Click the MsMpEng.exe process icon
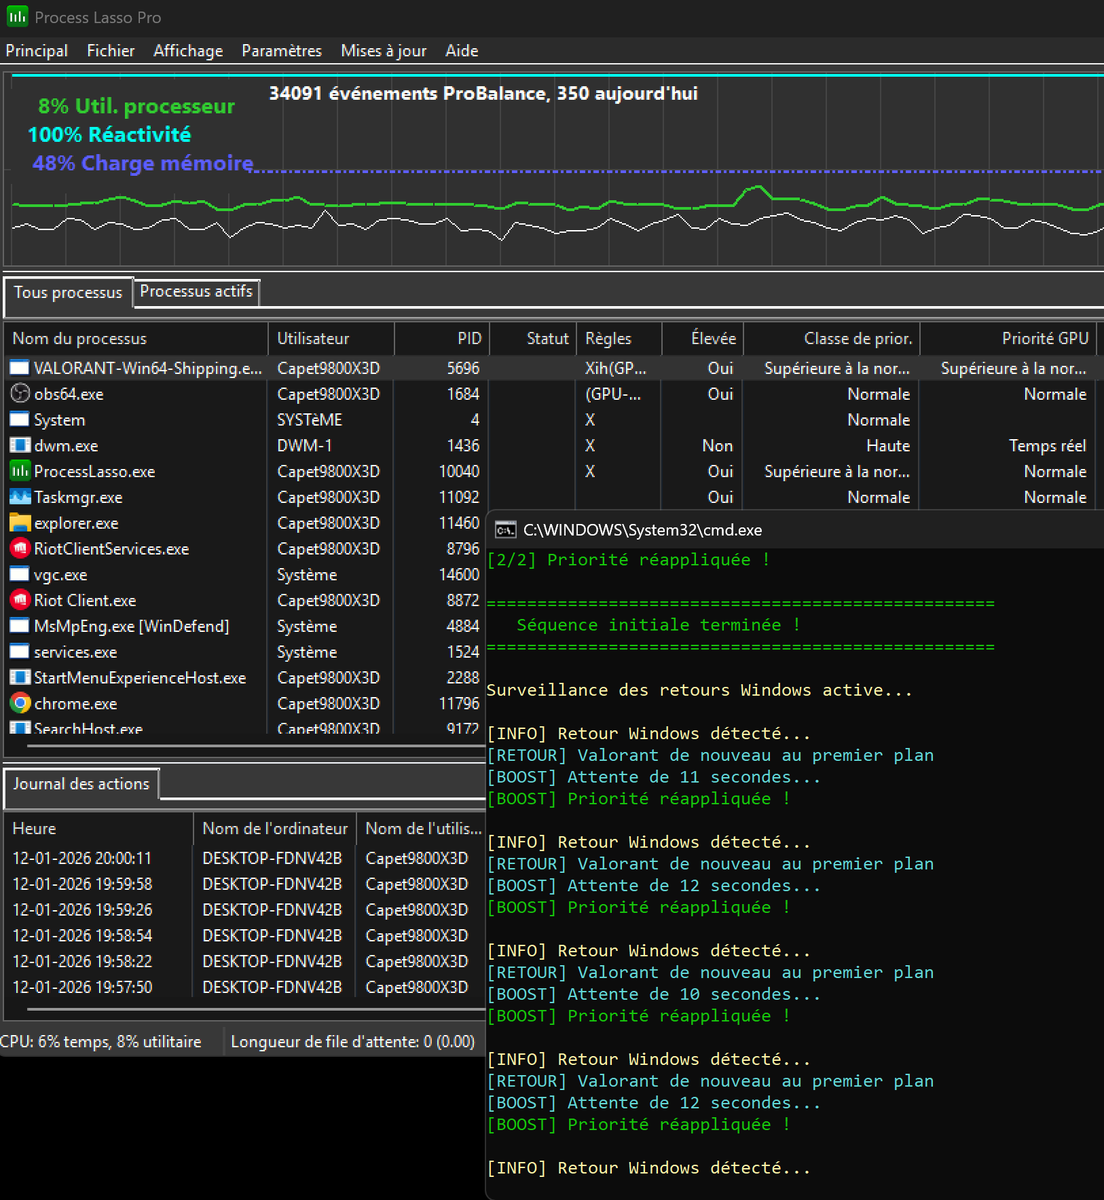Screen dimensions: 1104x1200 [x=19, y=626]
